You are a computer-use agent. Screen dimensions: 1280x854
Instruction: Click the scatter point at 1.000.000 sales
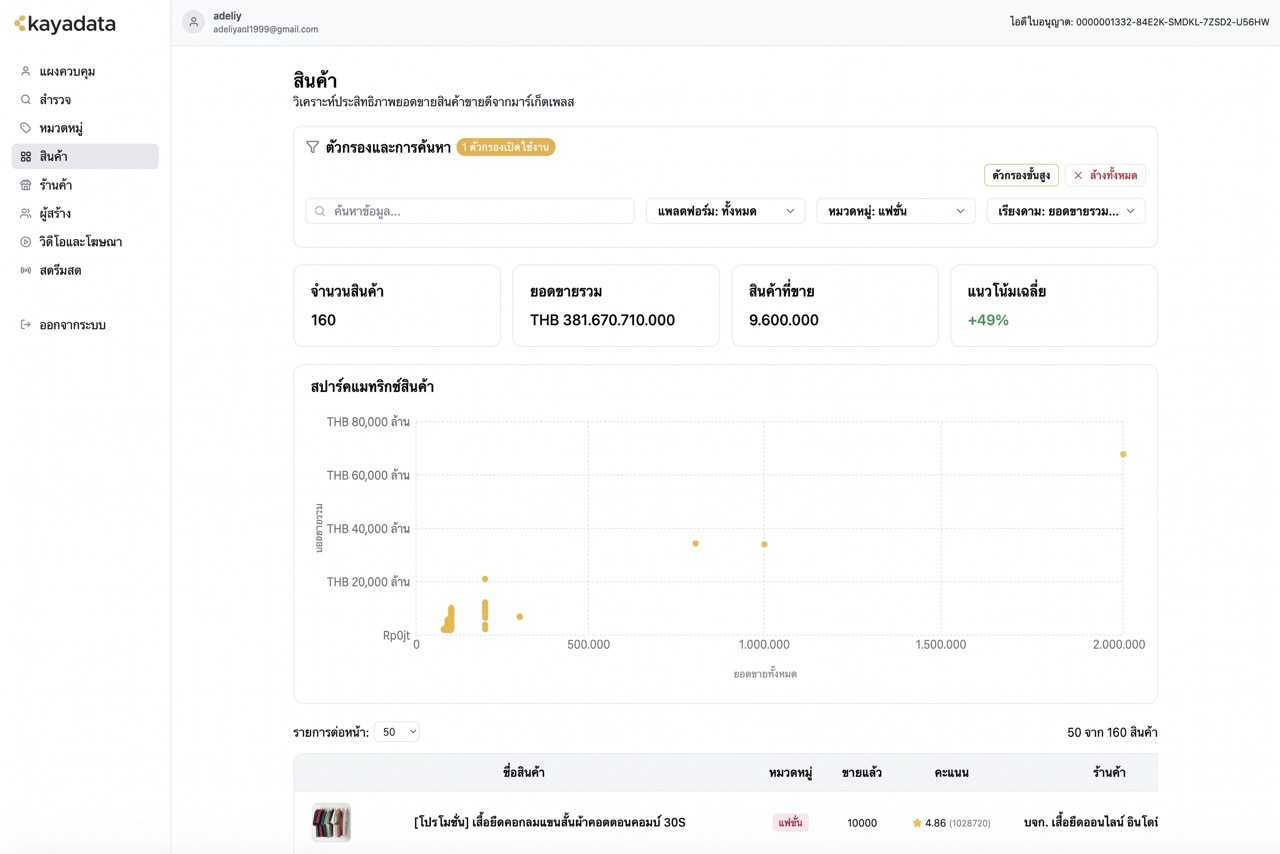tap(764, 544)
